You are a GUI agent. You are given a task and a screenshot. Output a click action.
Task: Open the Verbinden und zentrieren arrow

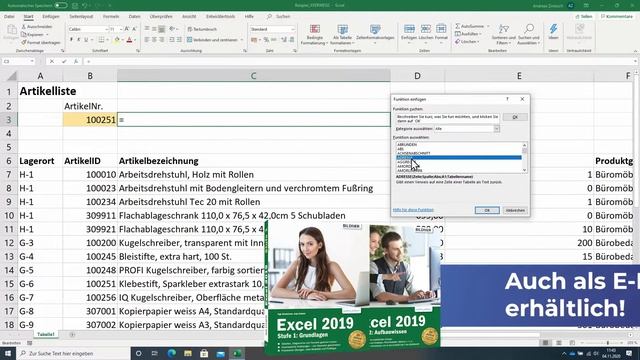tap(242, 40)
